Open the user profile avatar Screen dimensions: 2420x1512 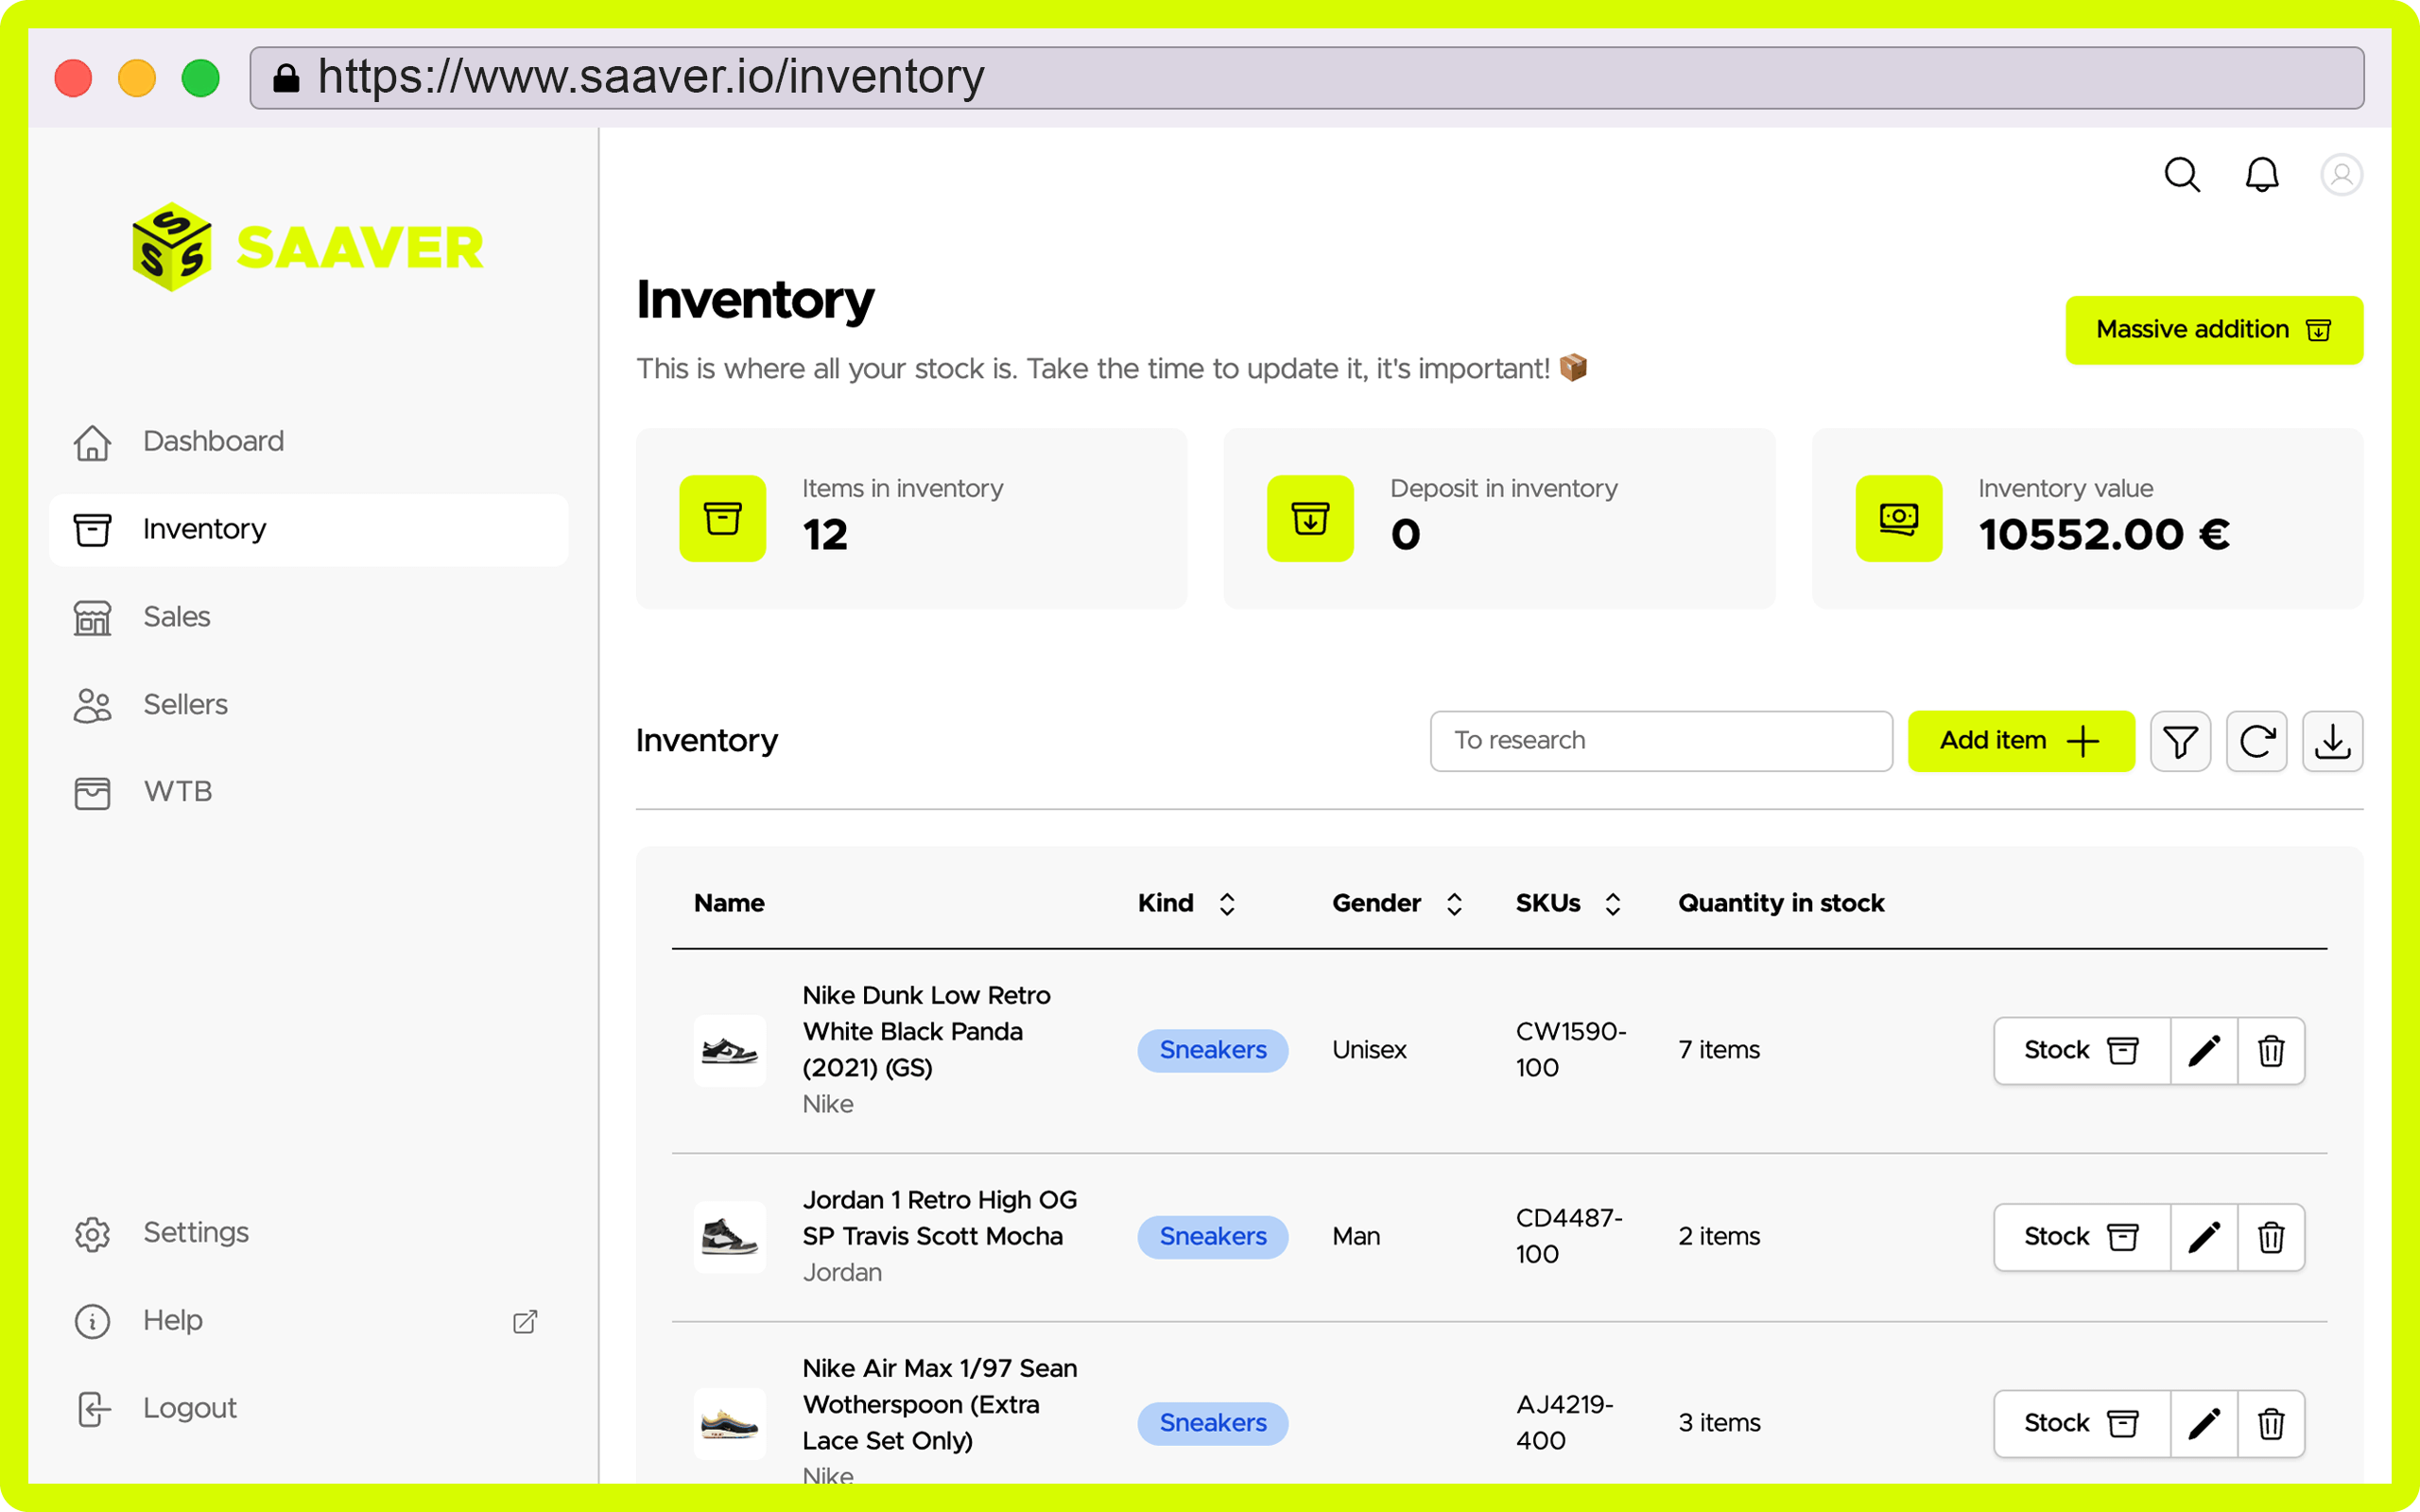[2341, 175]
